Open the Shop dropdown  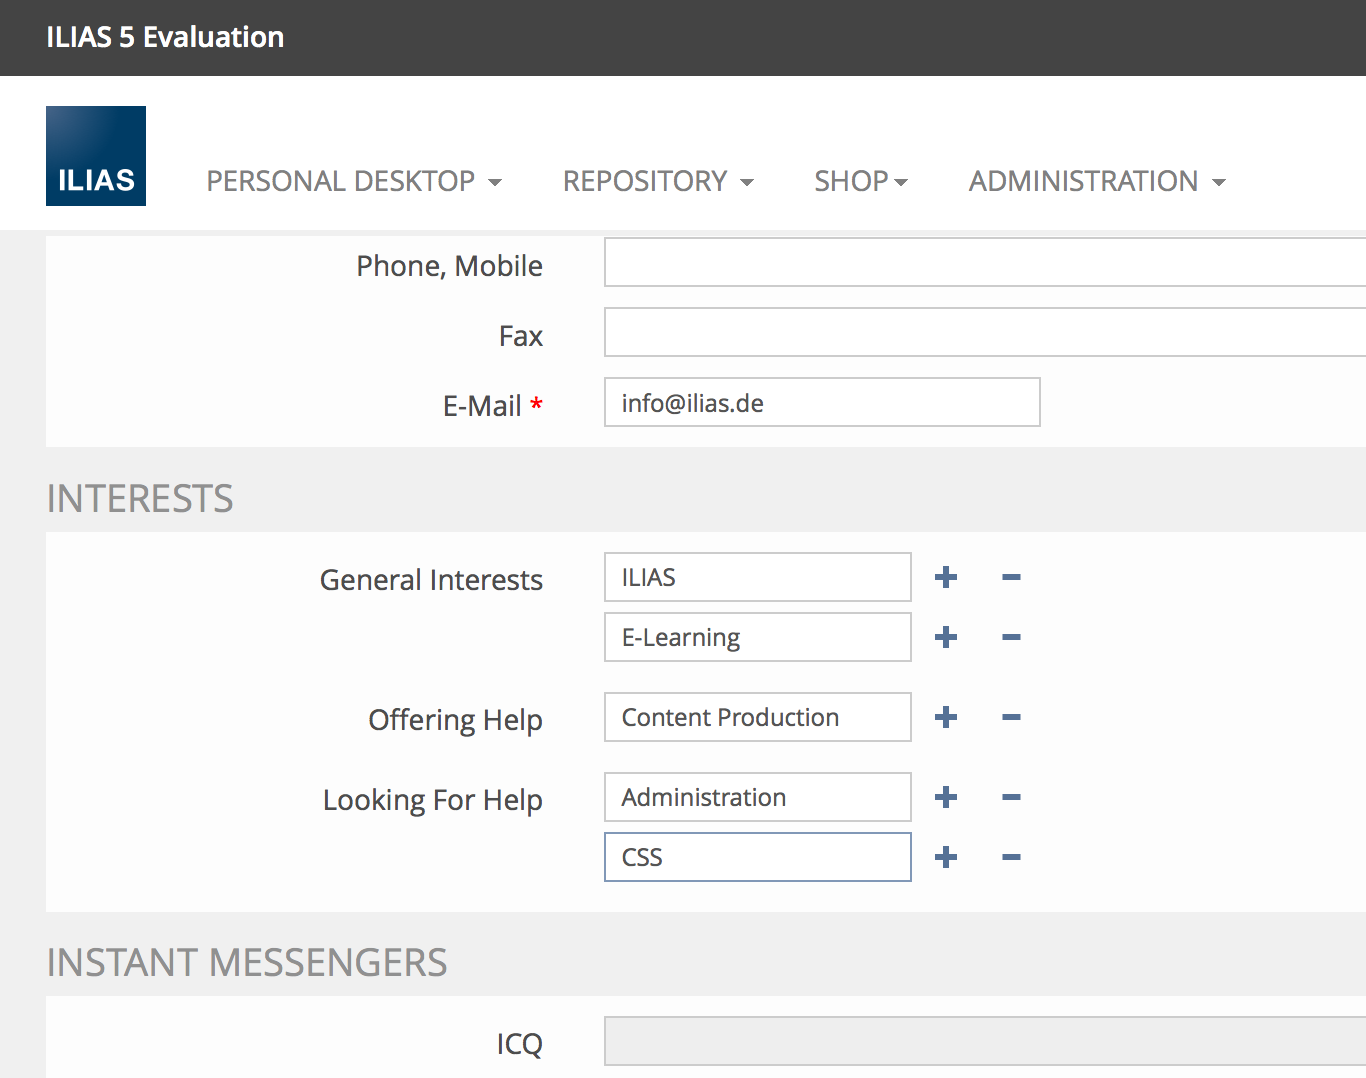[860, 181]
